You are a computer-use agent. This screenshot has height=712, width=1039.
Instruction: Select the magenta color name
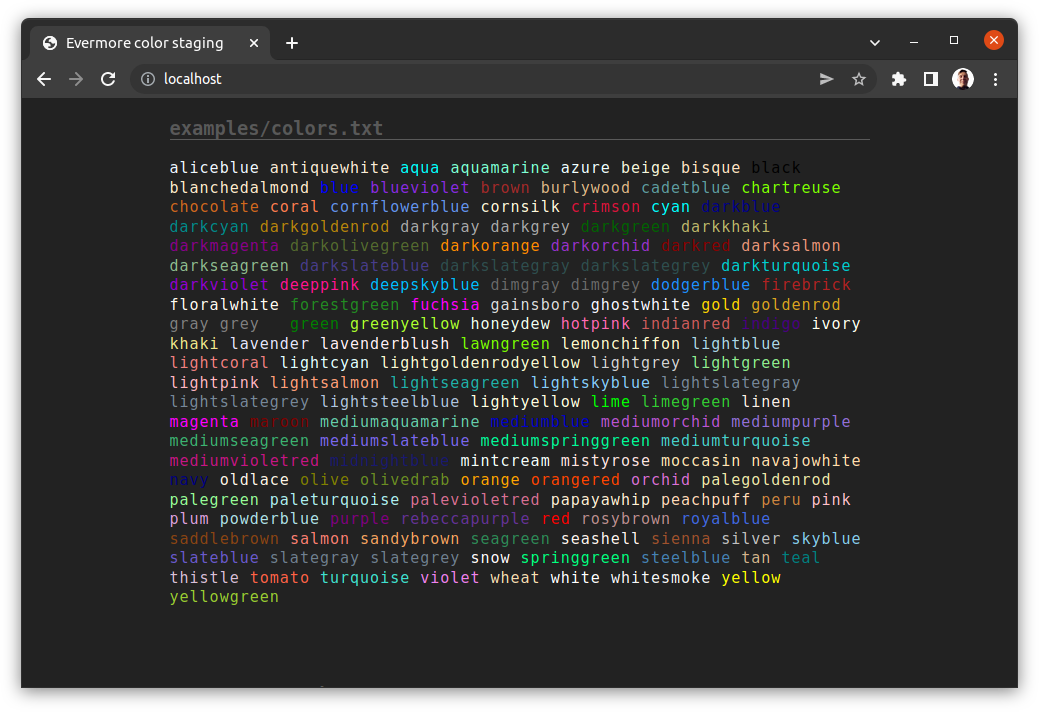coord(204,421)
